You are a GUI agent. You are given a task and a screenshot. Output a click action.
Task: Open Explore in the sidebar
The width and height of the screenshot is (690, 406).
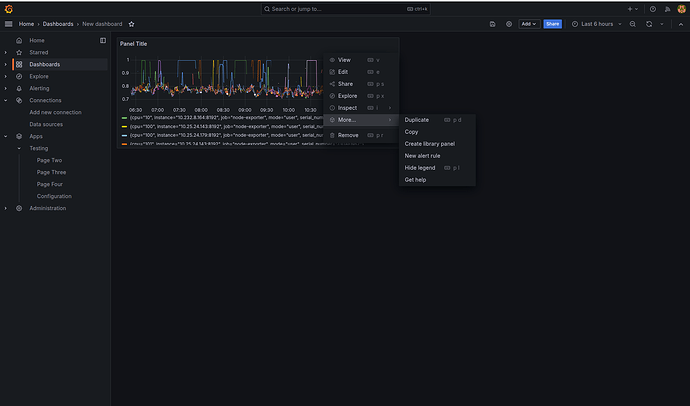[x=39, y=77]
